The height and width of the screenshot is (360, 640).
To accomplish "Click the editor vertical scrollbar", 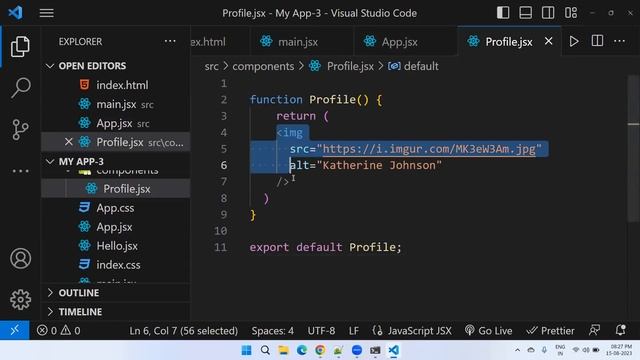I will (633, 149).
